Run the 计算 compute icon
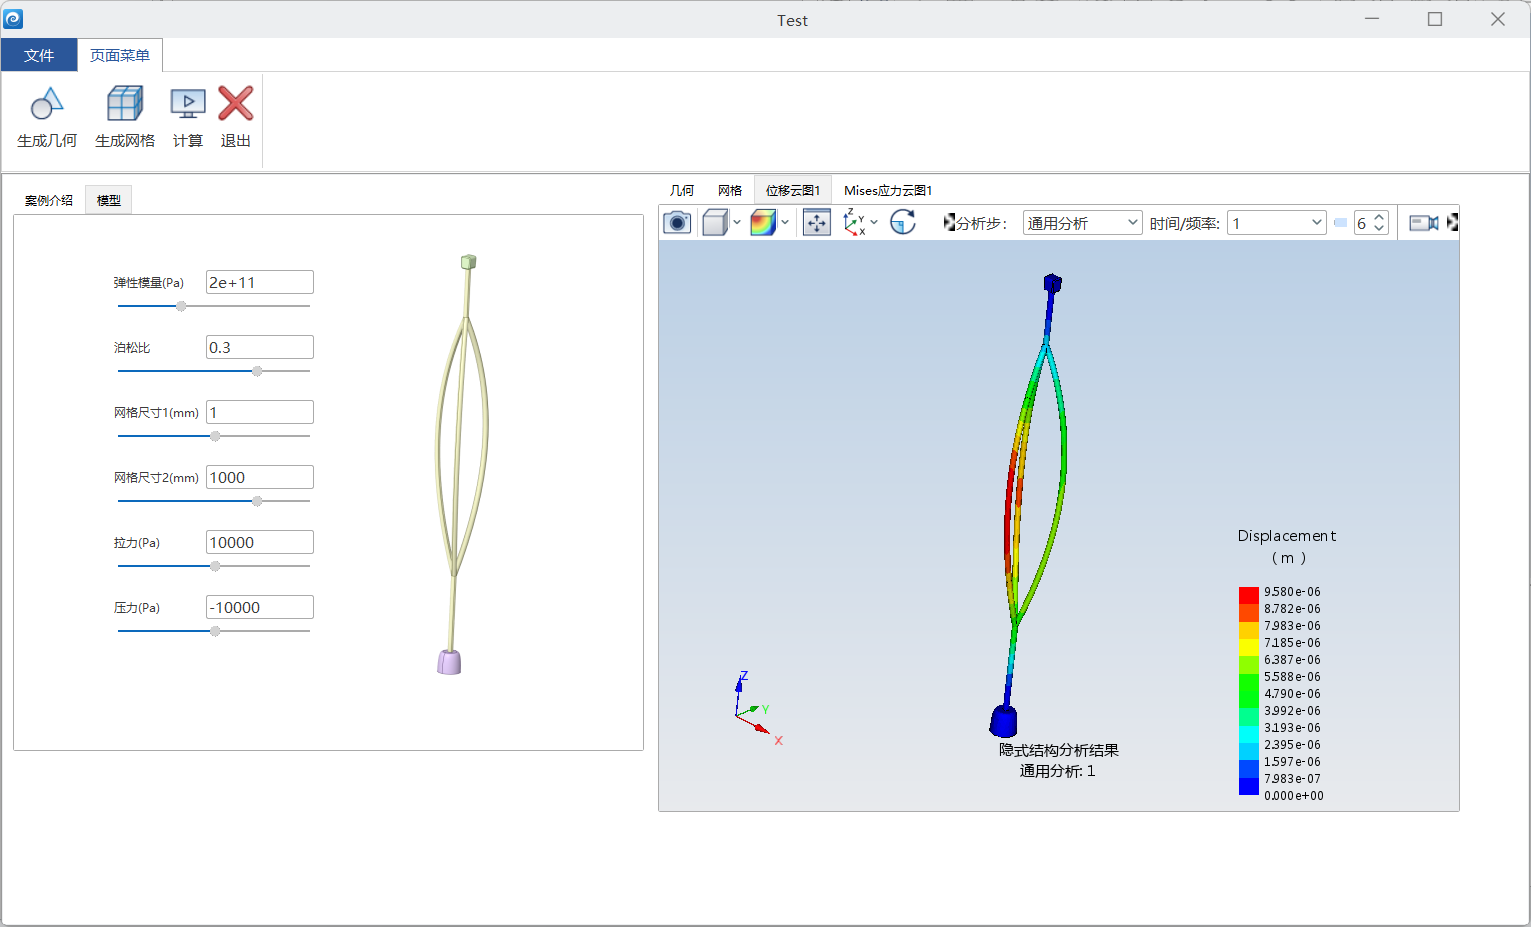1531x927 pixels. coord(188,104)
